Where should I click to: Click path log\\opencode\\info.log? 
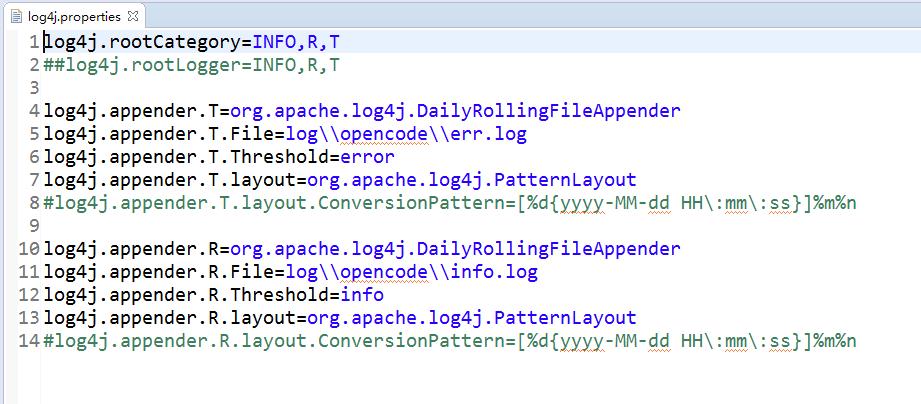(x=411, y=272)
